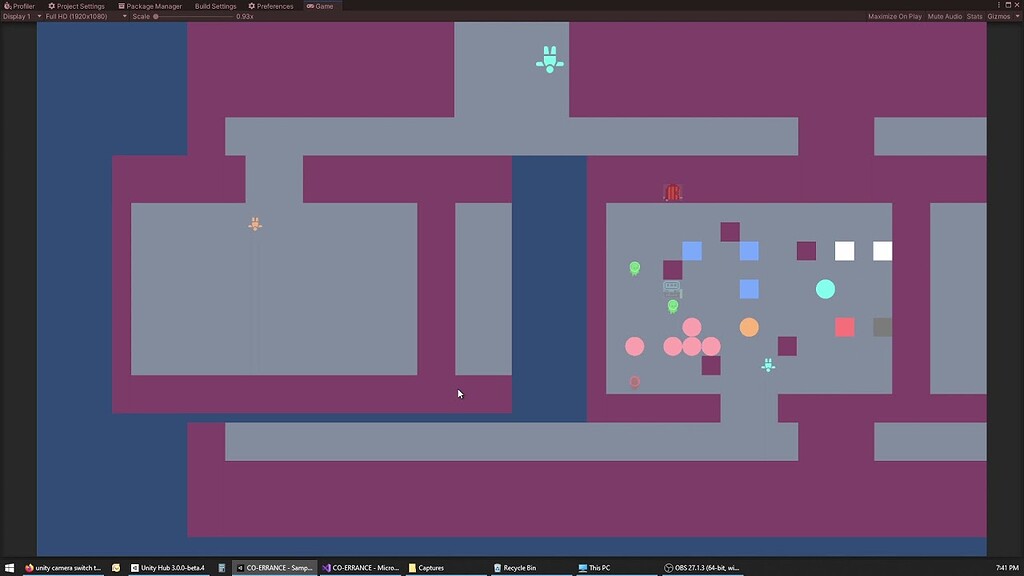Open the Display 1 dropdown
Screen dimensions: 1024x576
point(18,16)
